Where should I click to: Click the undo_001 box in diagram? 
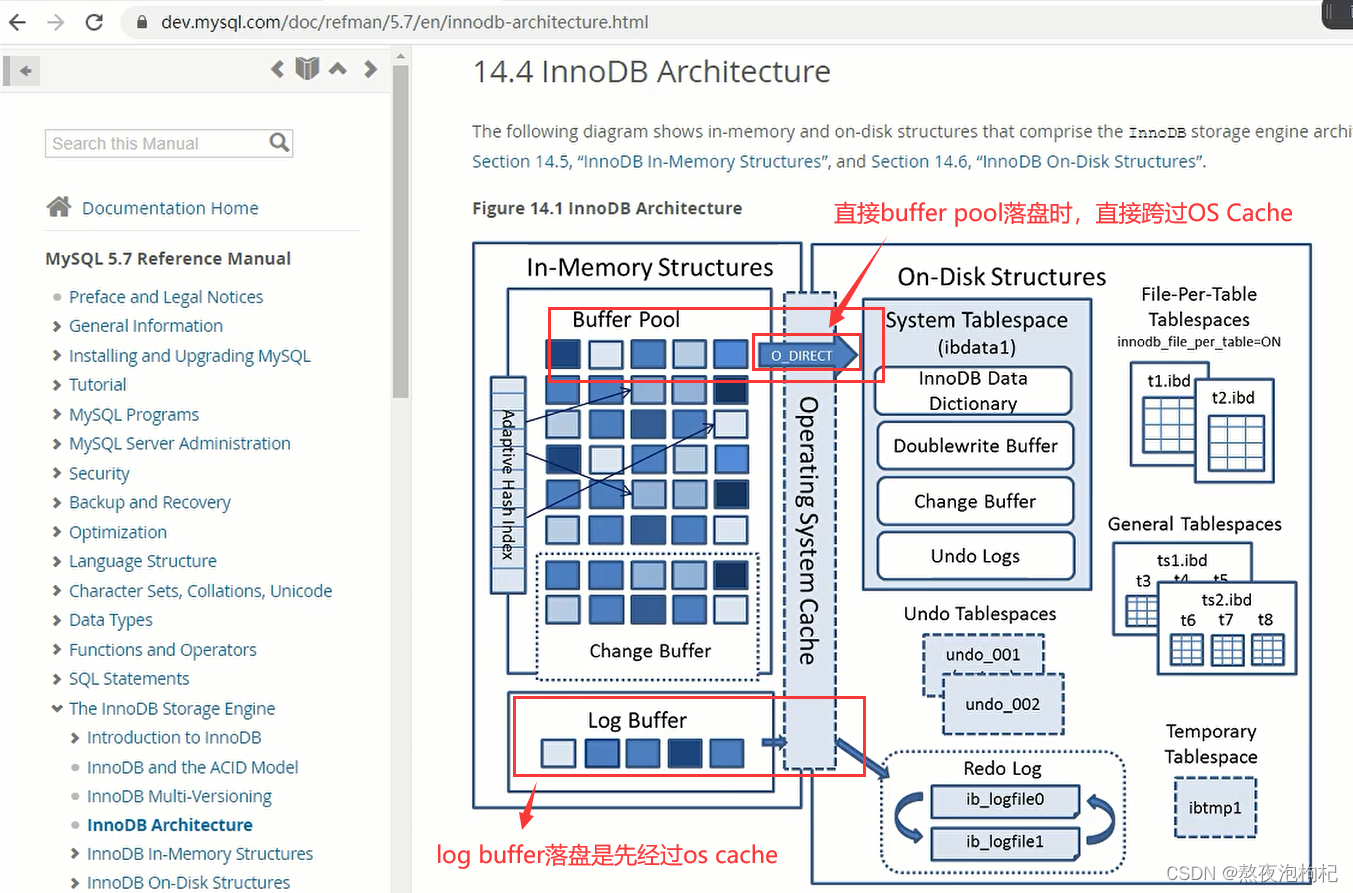click(x=983, y=656)
